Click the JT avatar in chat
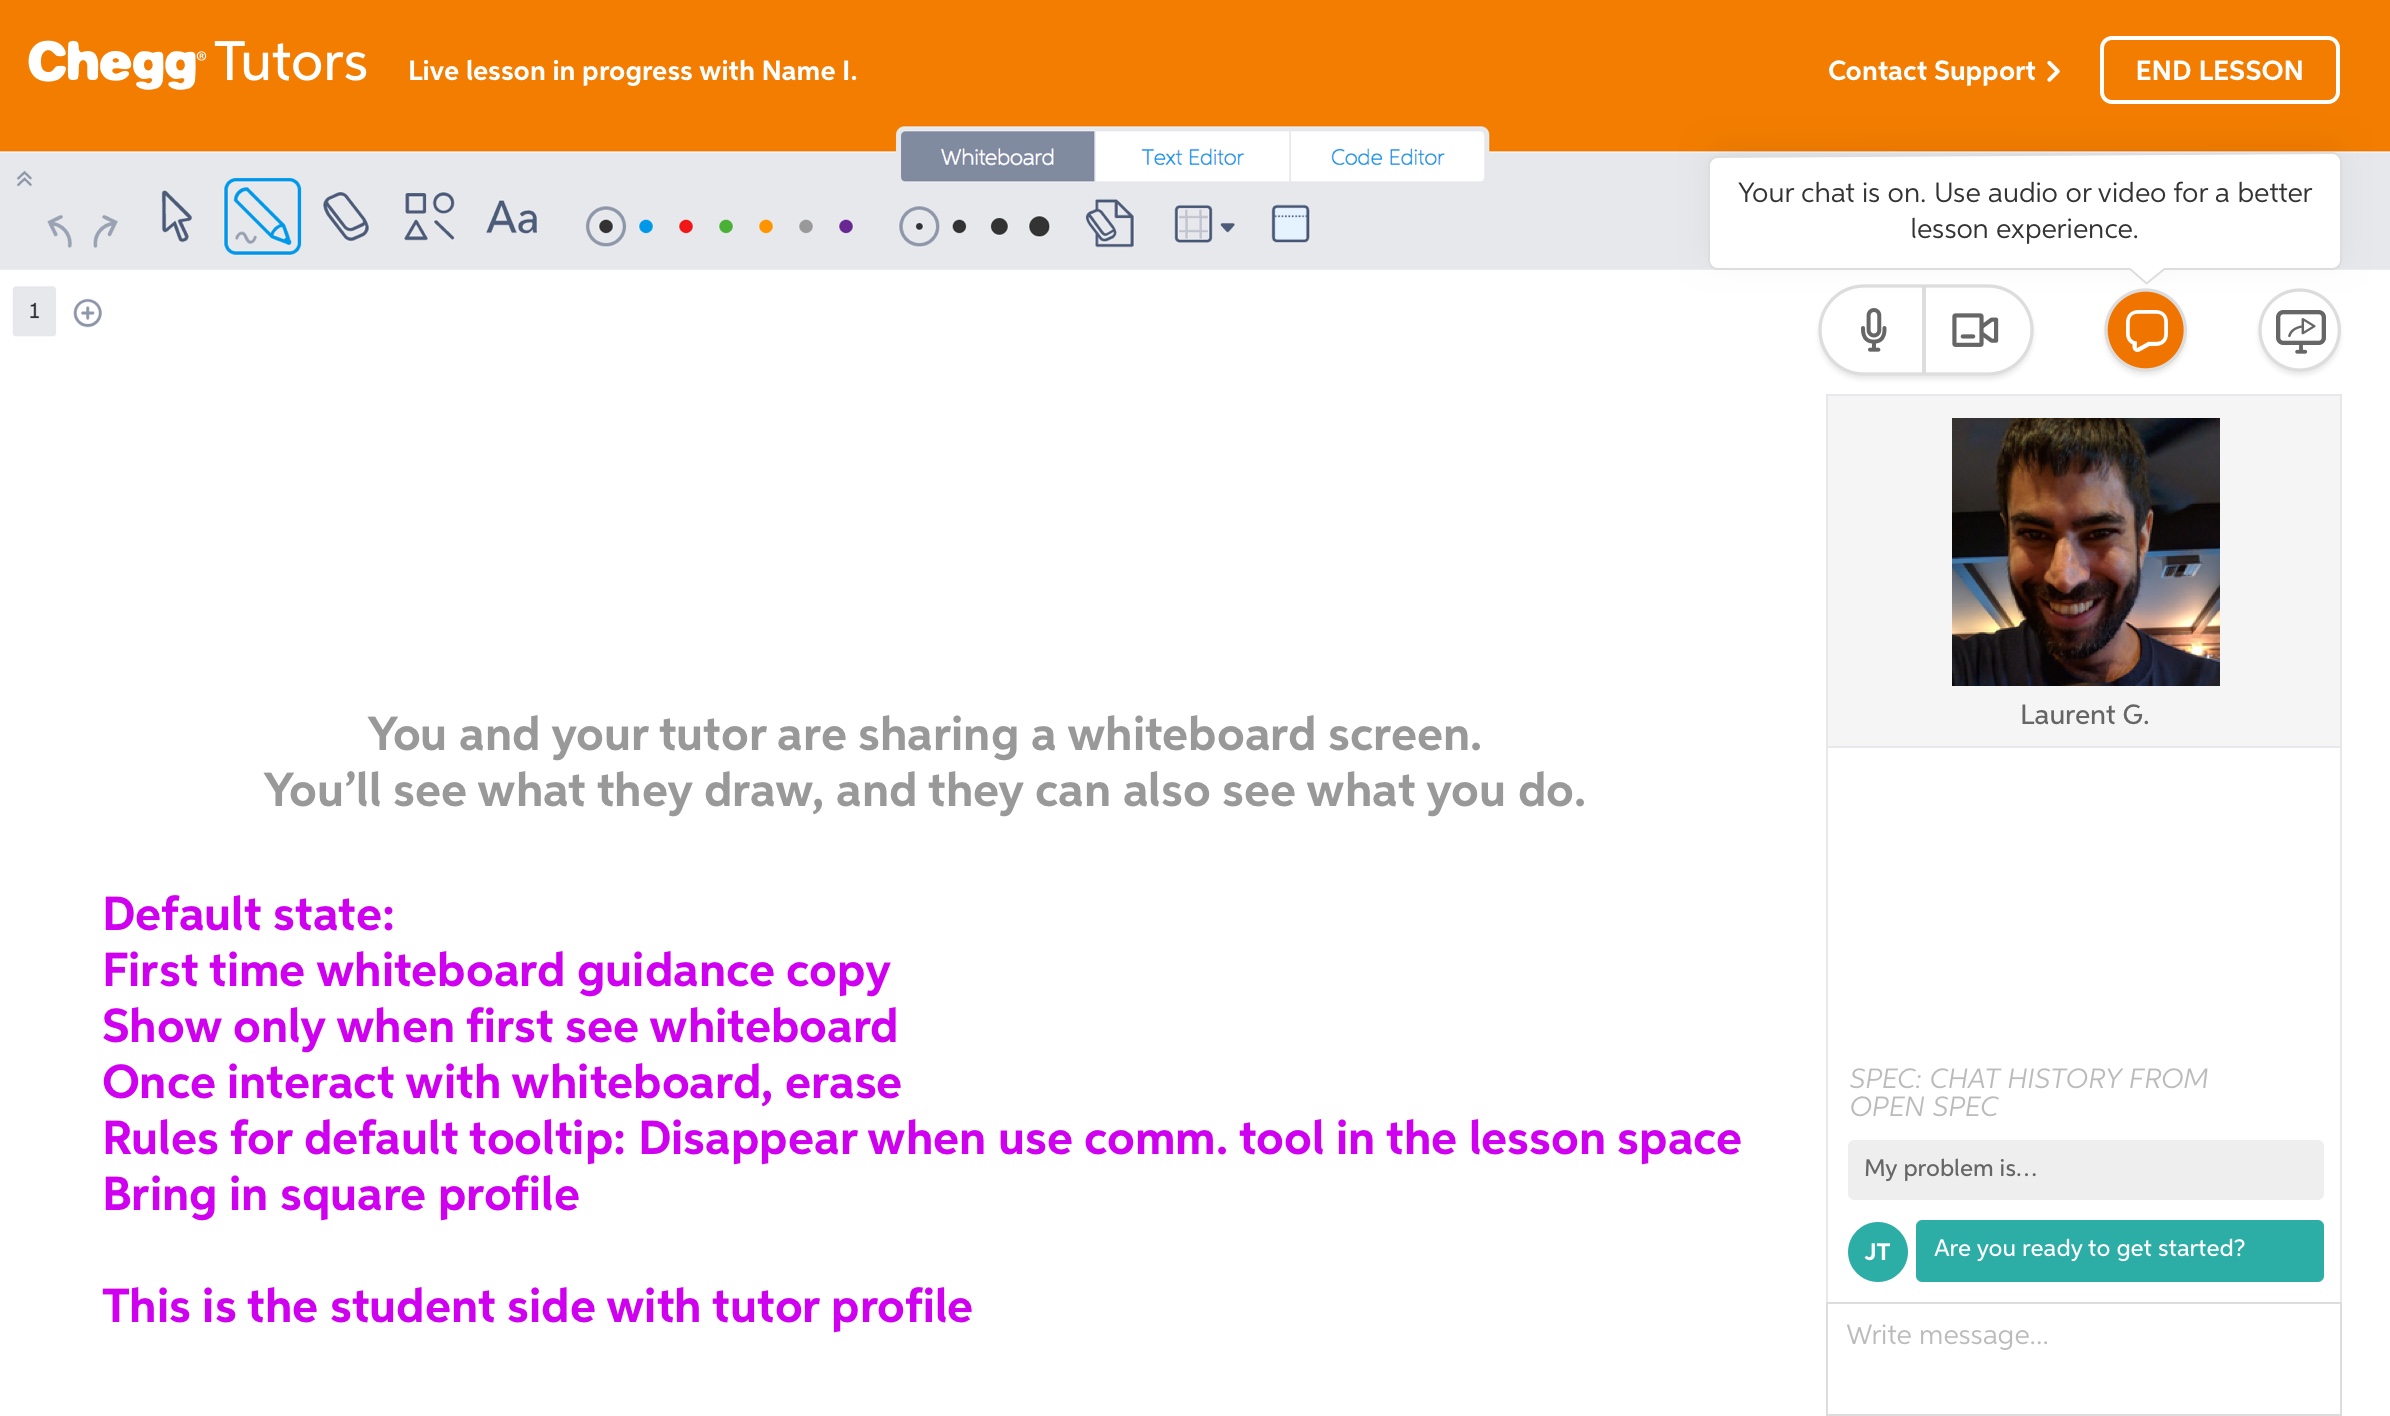The image size is (2390, 1416). pos(1877,1252)
